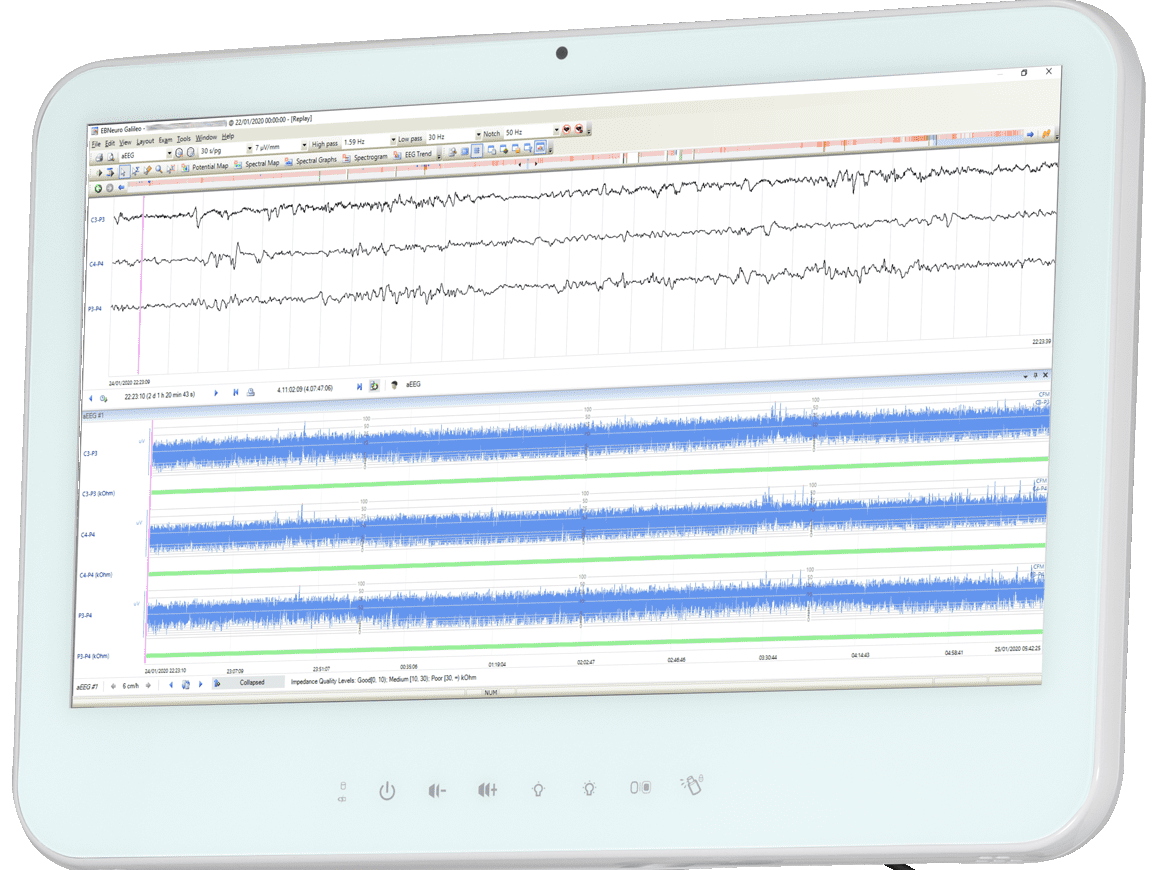The height and width of the screenshot is (870, 1163).
Task: Step to previous aEEG trend page
Action: pos(171,685)
